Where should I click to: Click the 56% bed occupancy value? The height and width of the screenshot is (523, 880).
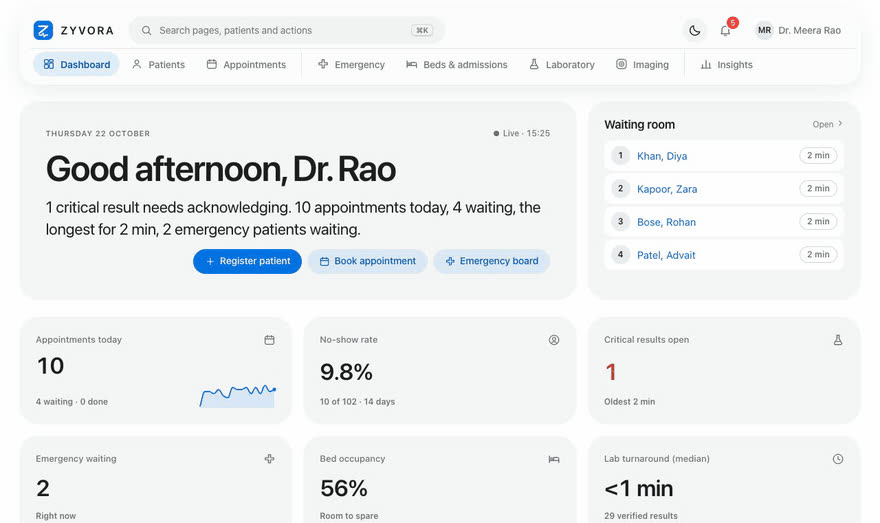(344, 488)
